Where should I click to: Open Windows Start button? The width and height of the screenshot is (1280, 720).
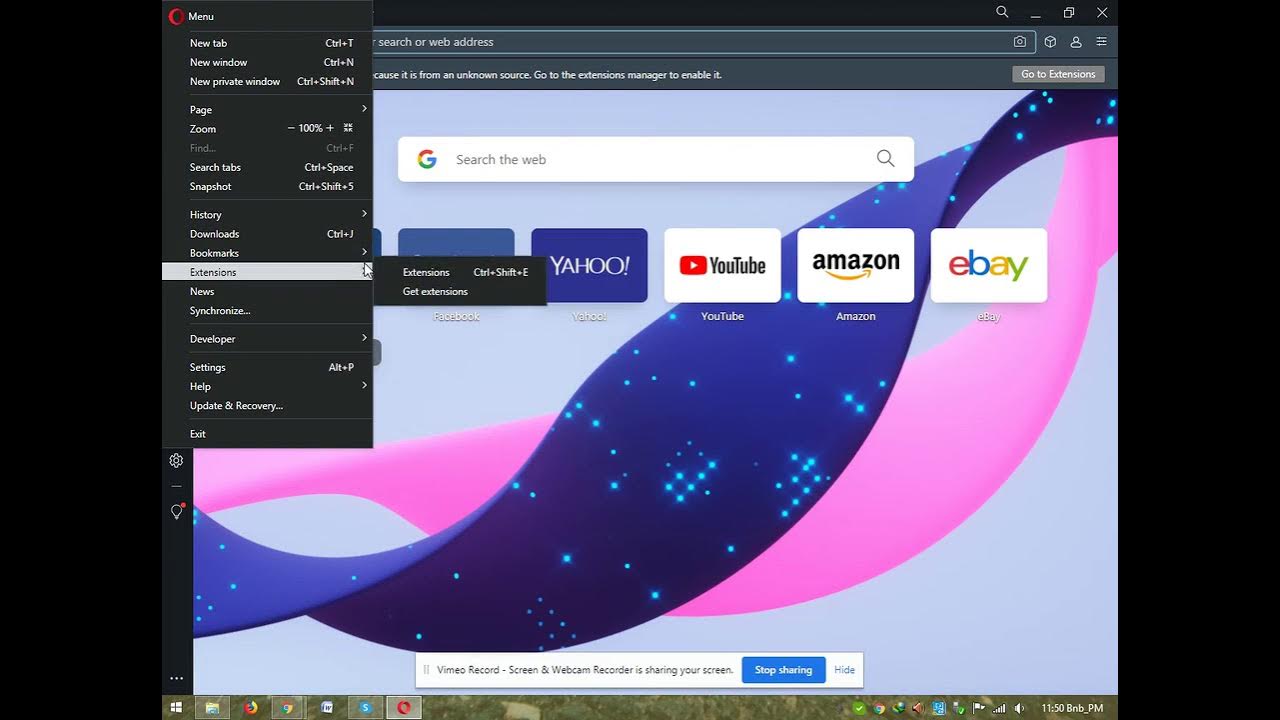(176, 708)
